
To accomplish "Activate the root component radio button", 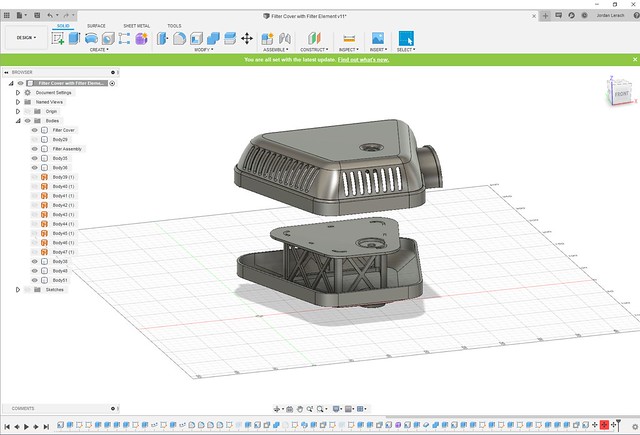I will [x=112, y=83].
